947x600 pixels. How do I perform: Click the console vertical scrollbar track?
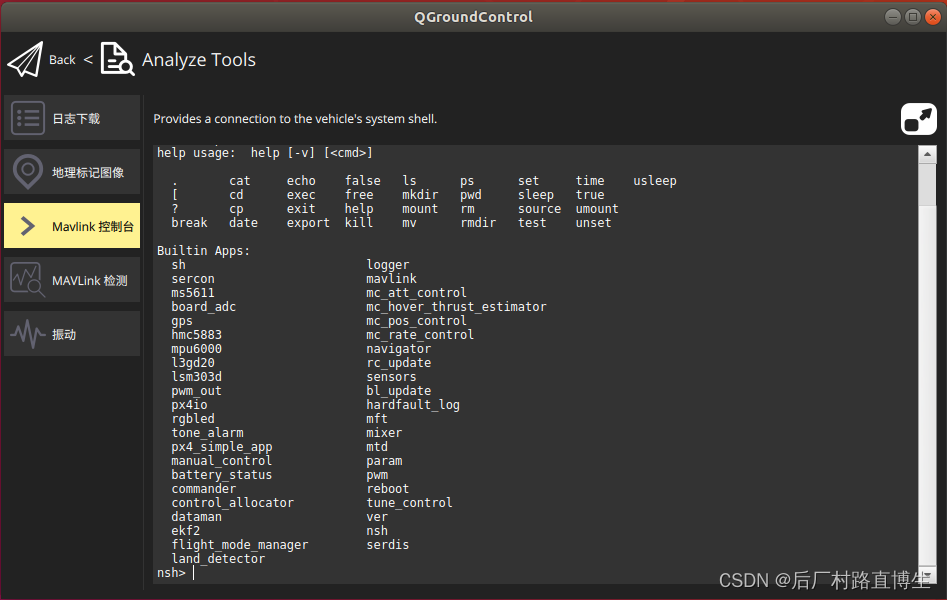(x=927, y=360)
